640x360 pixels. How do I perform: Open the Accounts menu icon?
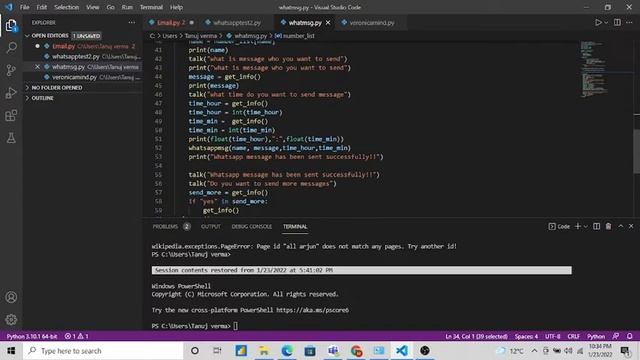pos(11,297)
